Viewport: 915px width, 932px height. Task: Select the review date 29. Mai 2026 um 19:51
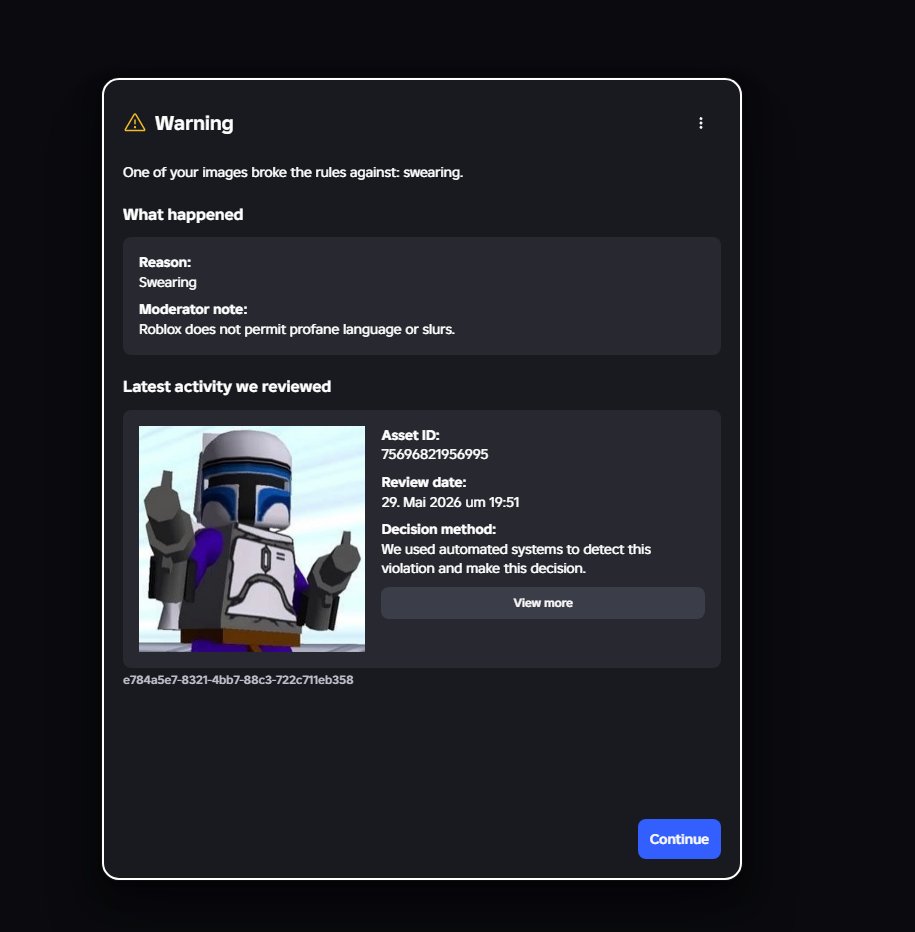pos(450,502)
